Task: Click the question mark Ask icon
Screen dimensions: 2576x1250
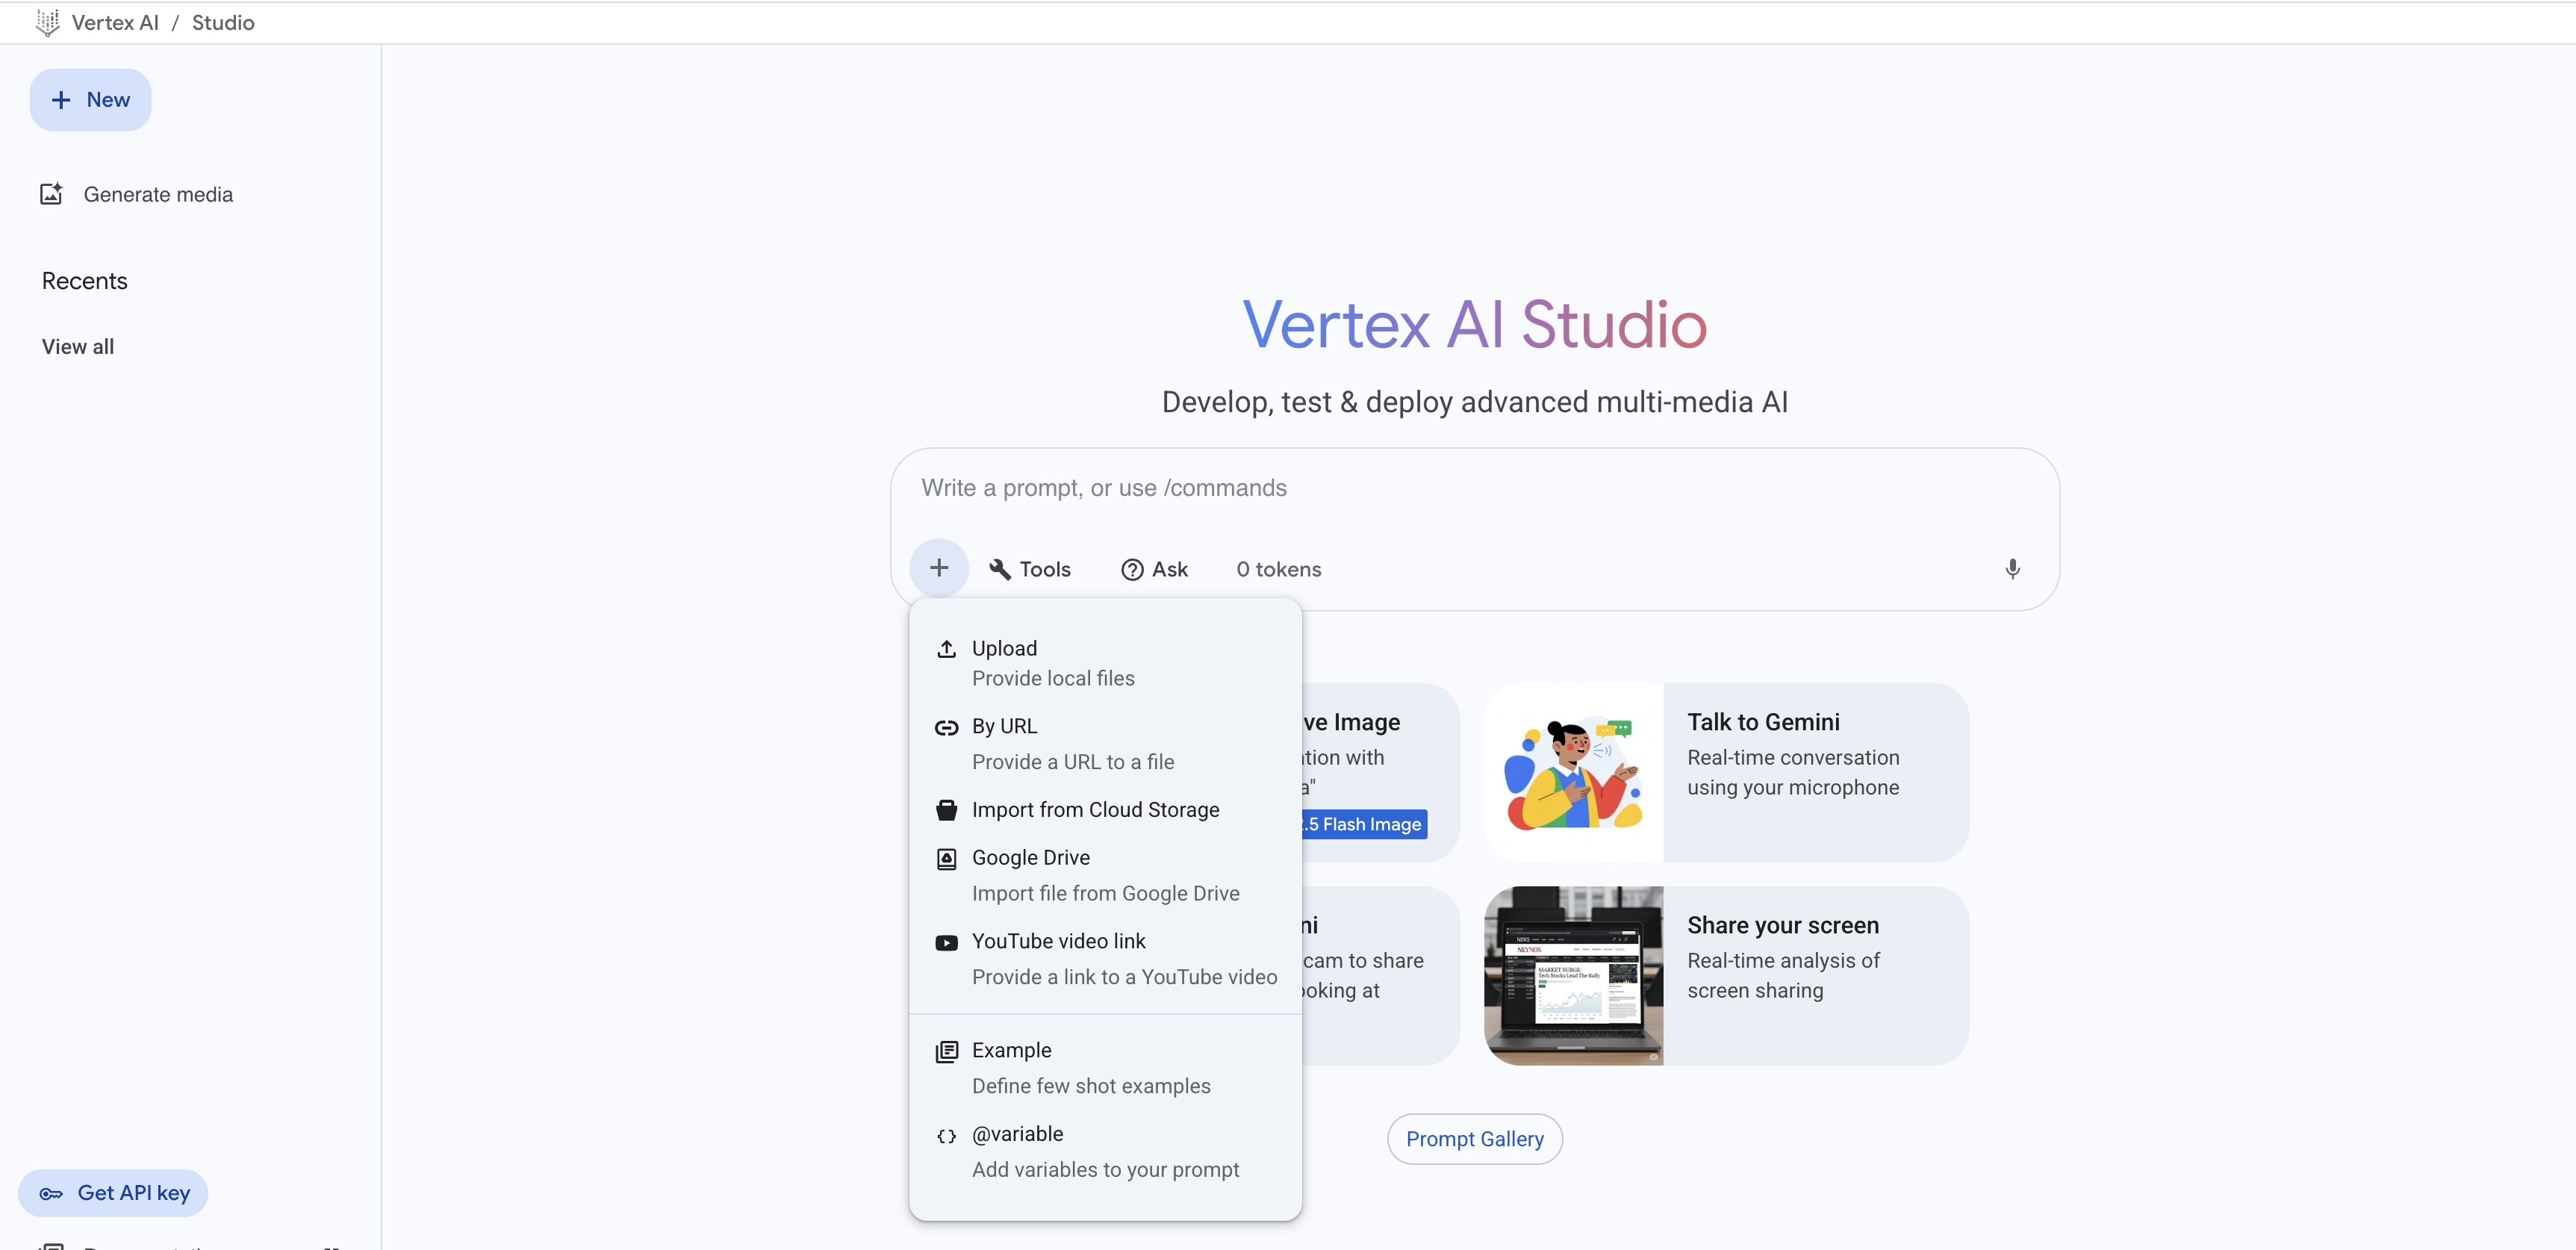Action: tap(1132, 569)
